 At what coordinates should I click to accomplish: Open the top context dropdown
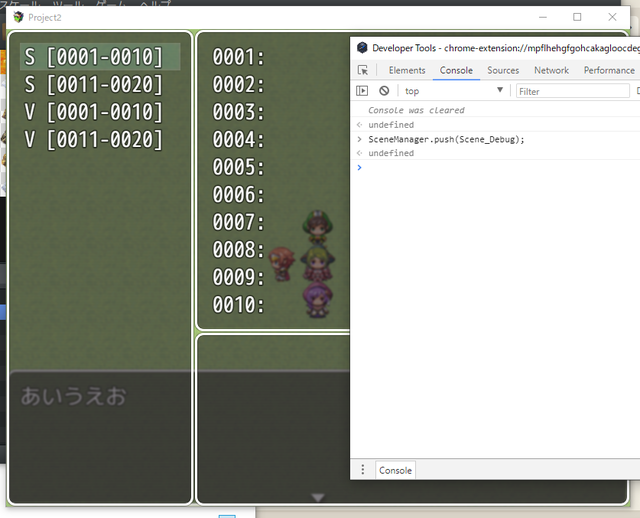click(453, 91)
